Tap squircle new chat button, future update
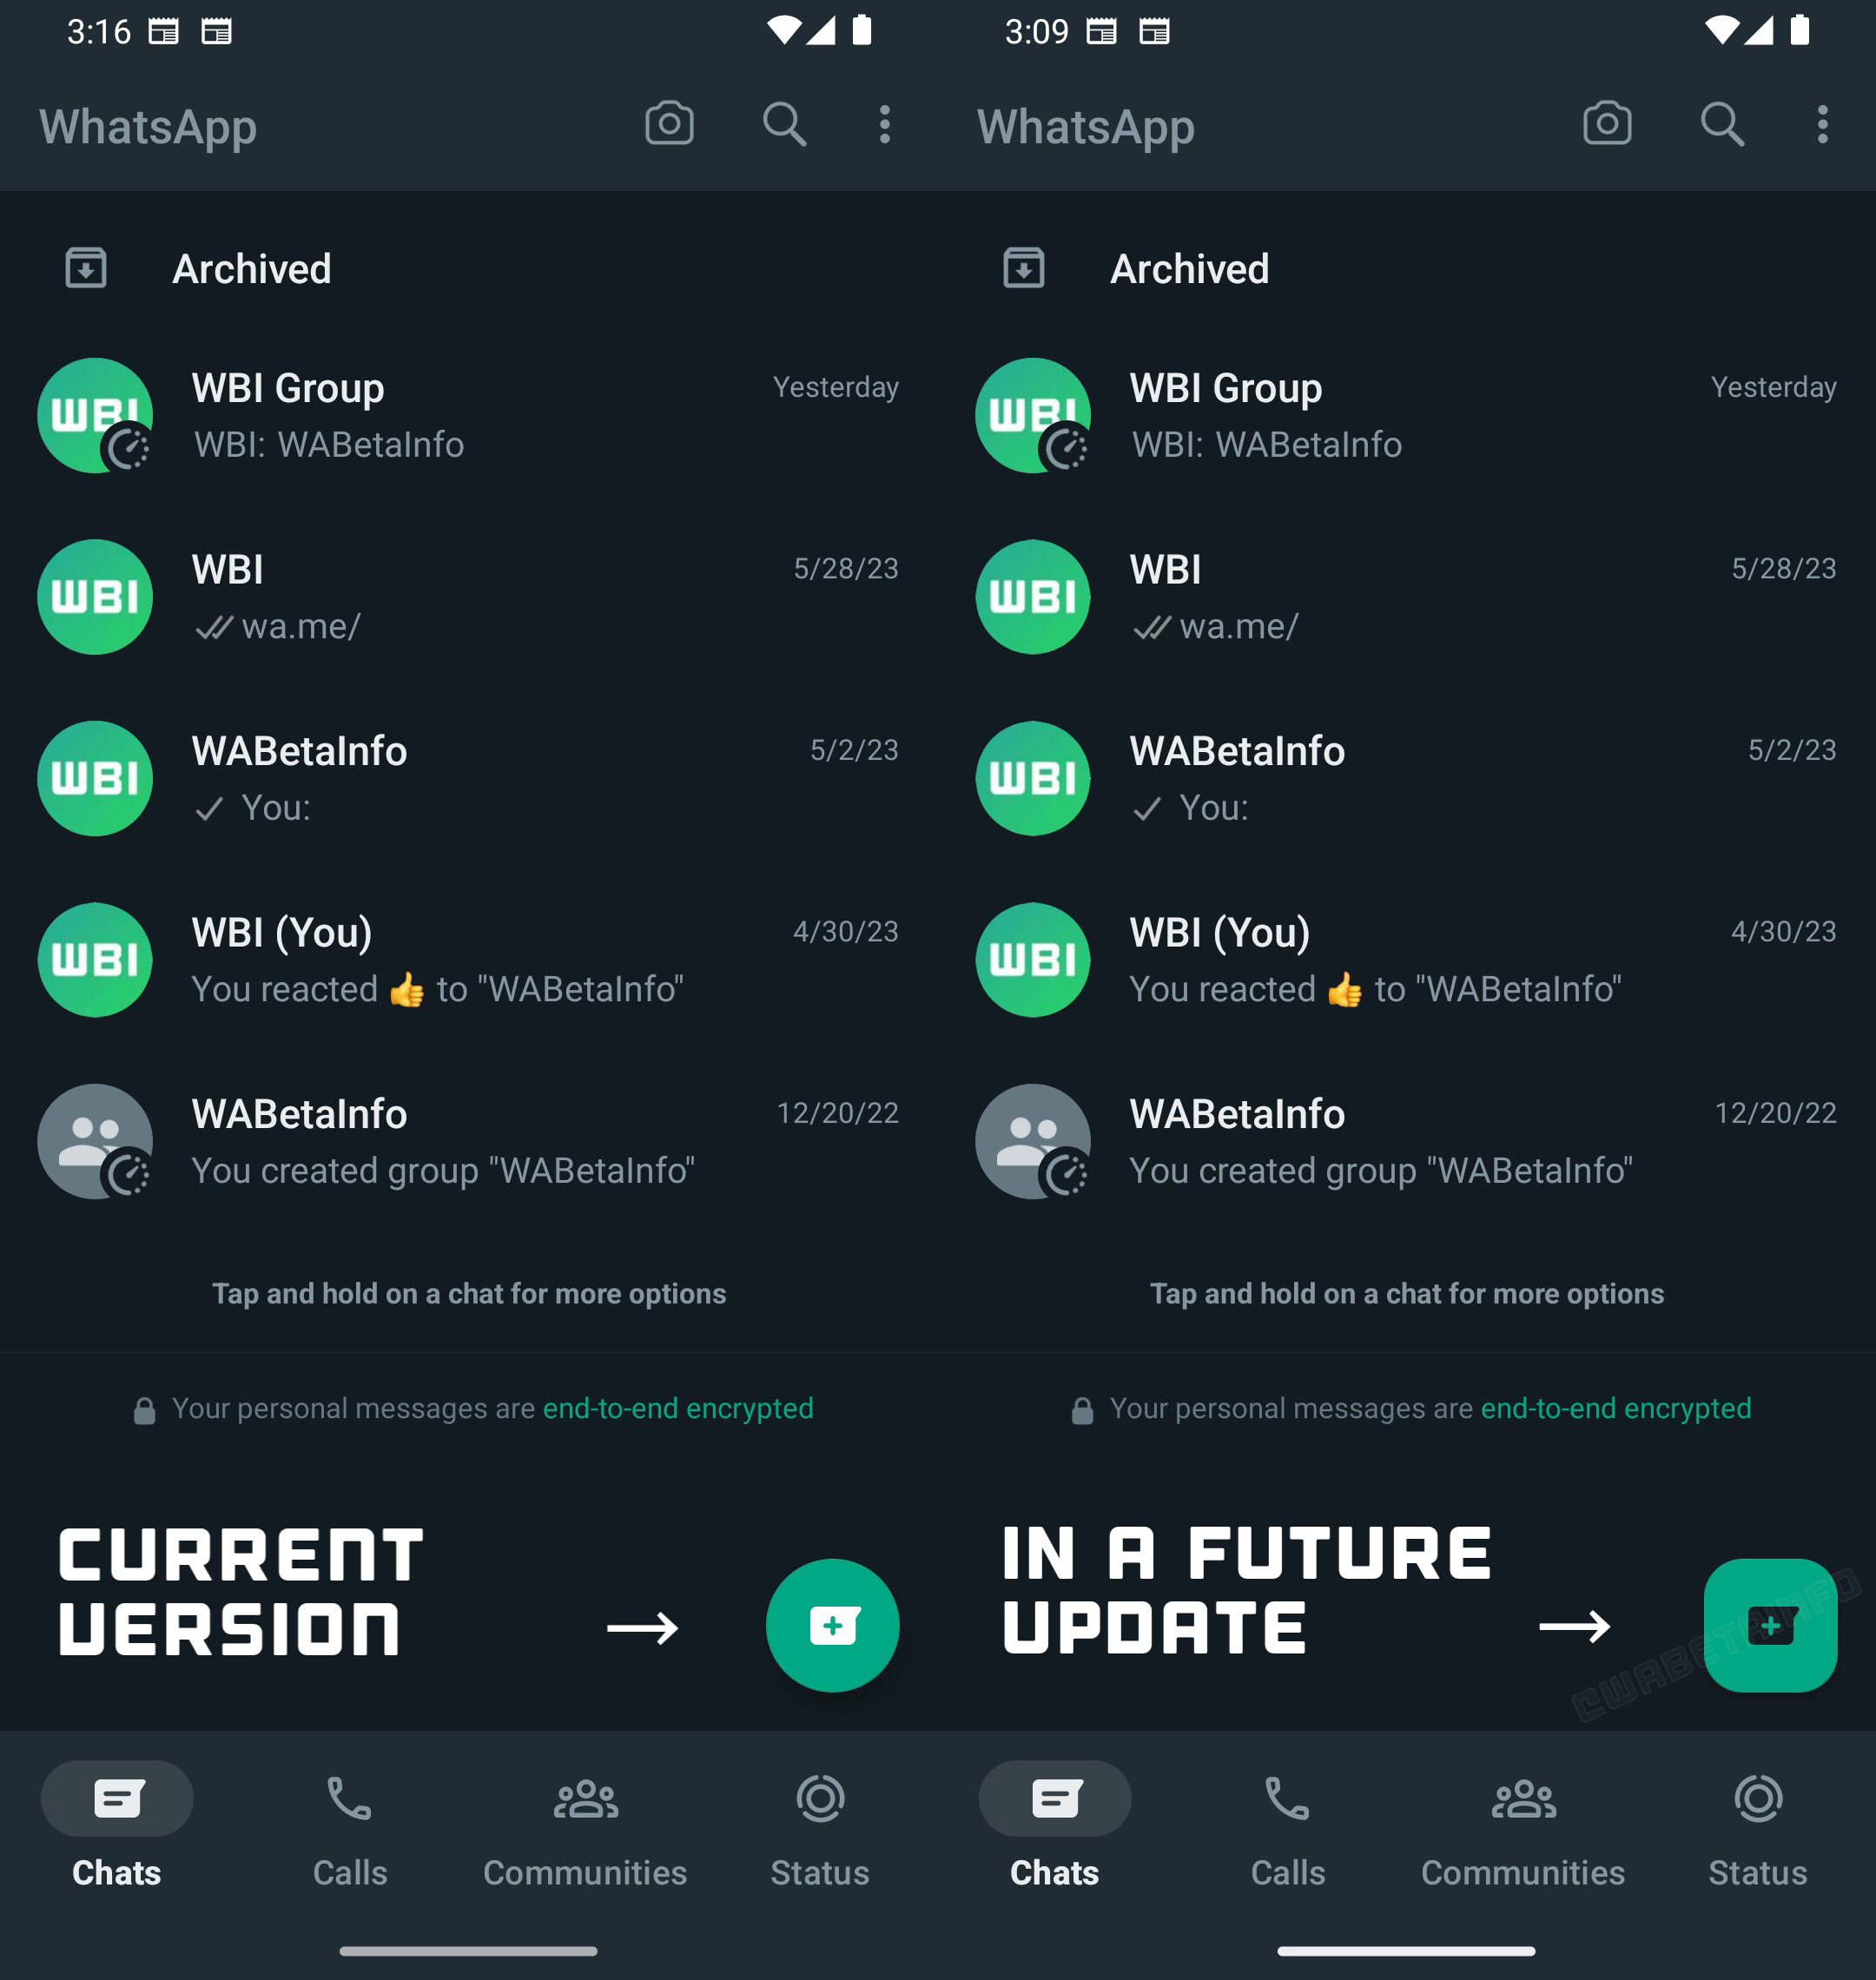 tap(1770, 1625)
